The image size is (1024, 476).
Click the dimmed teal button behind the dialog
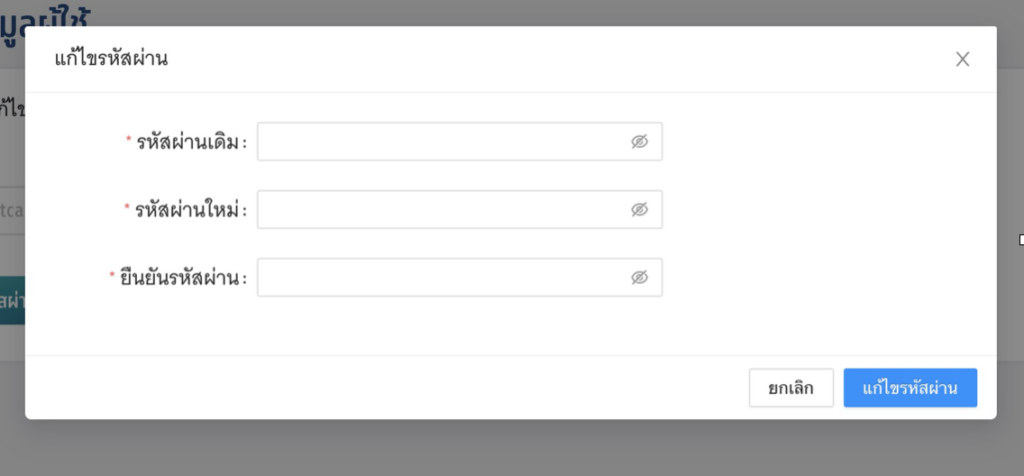[12, 300]
